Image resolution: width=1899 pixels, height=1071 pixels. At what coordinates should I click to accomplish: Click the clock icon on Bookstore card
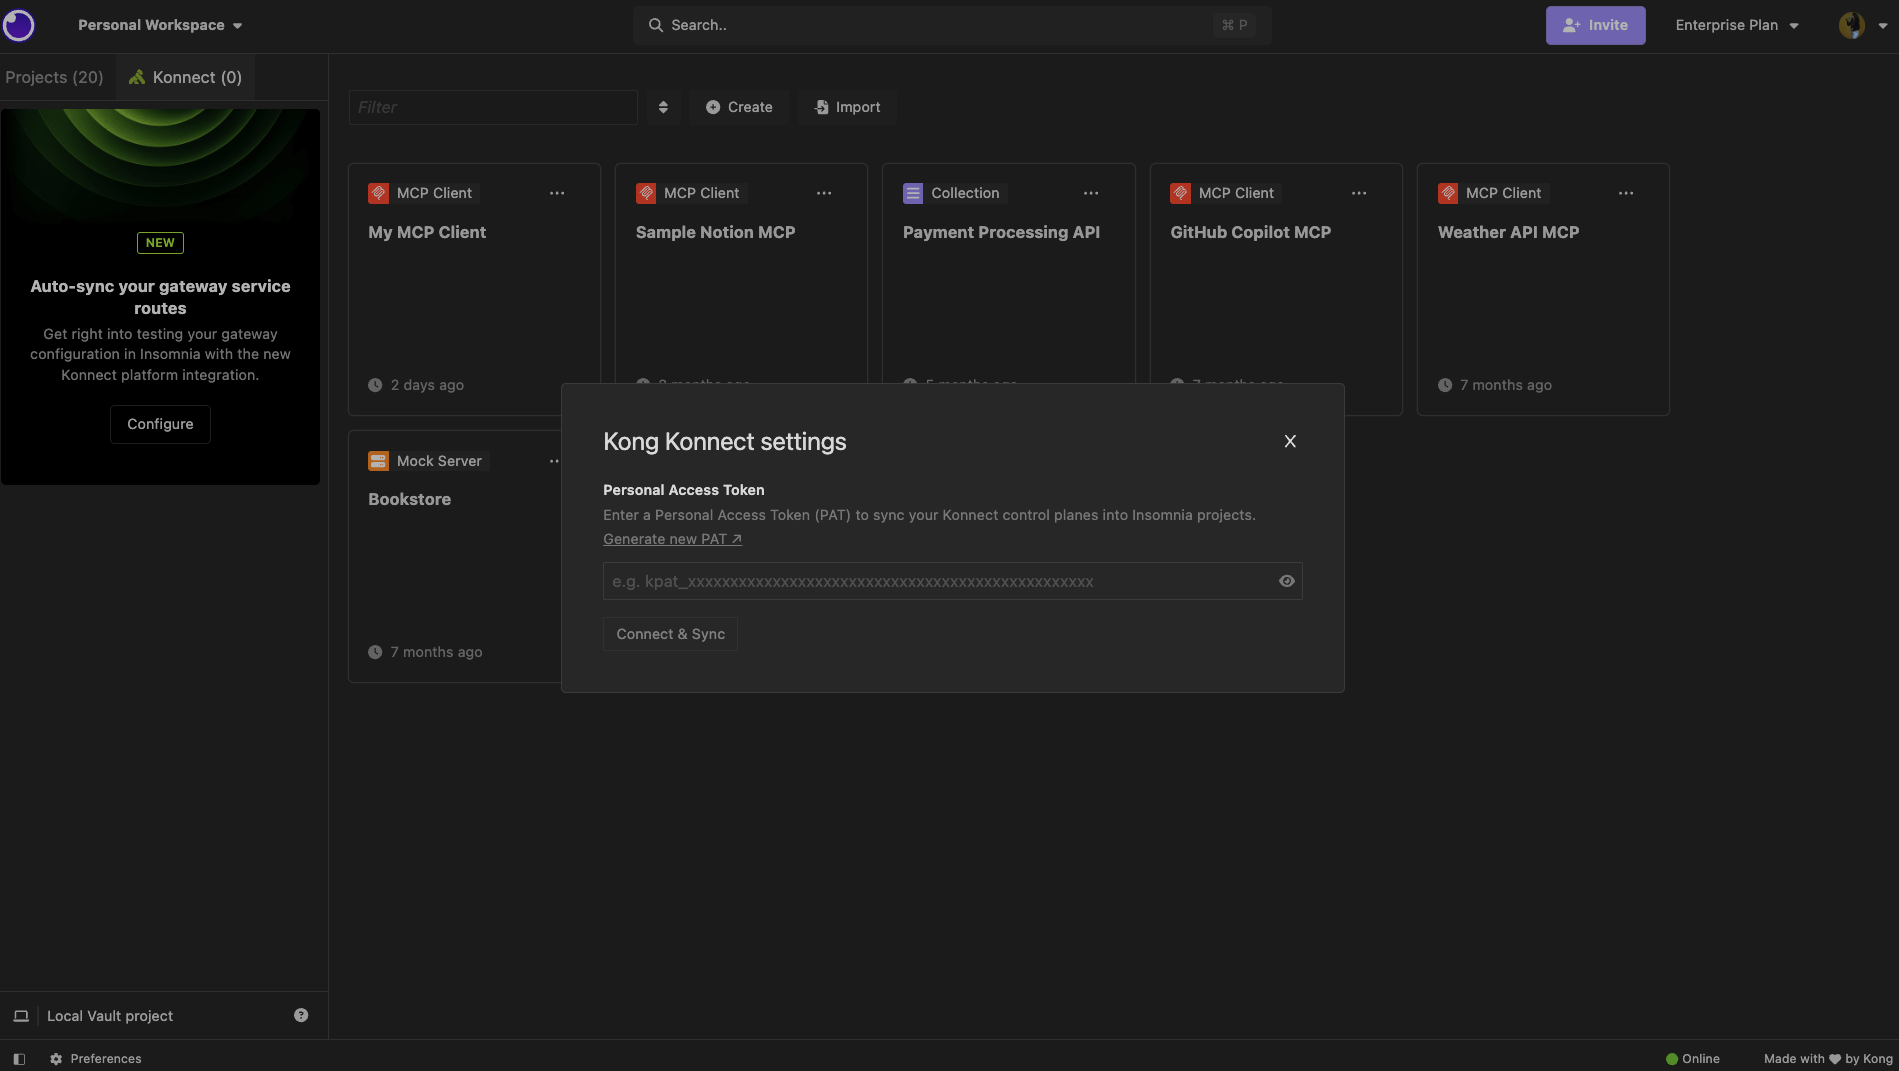375,652
